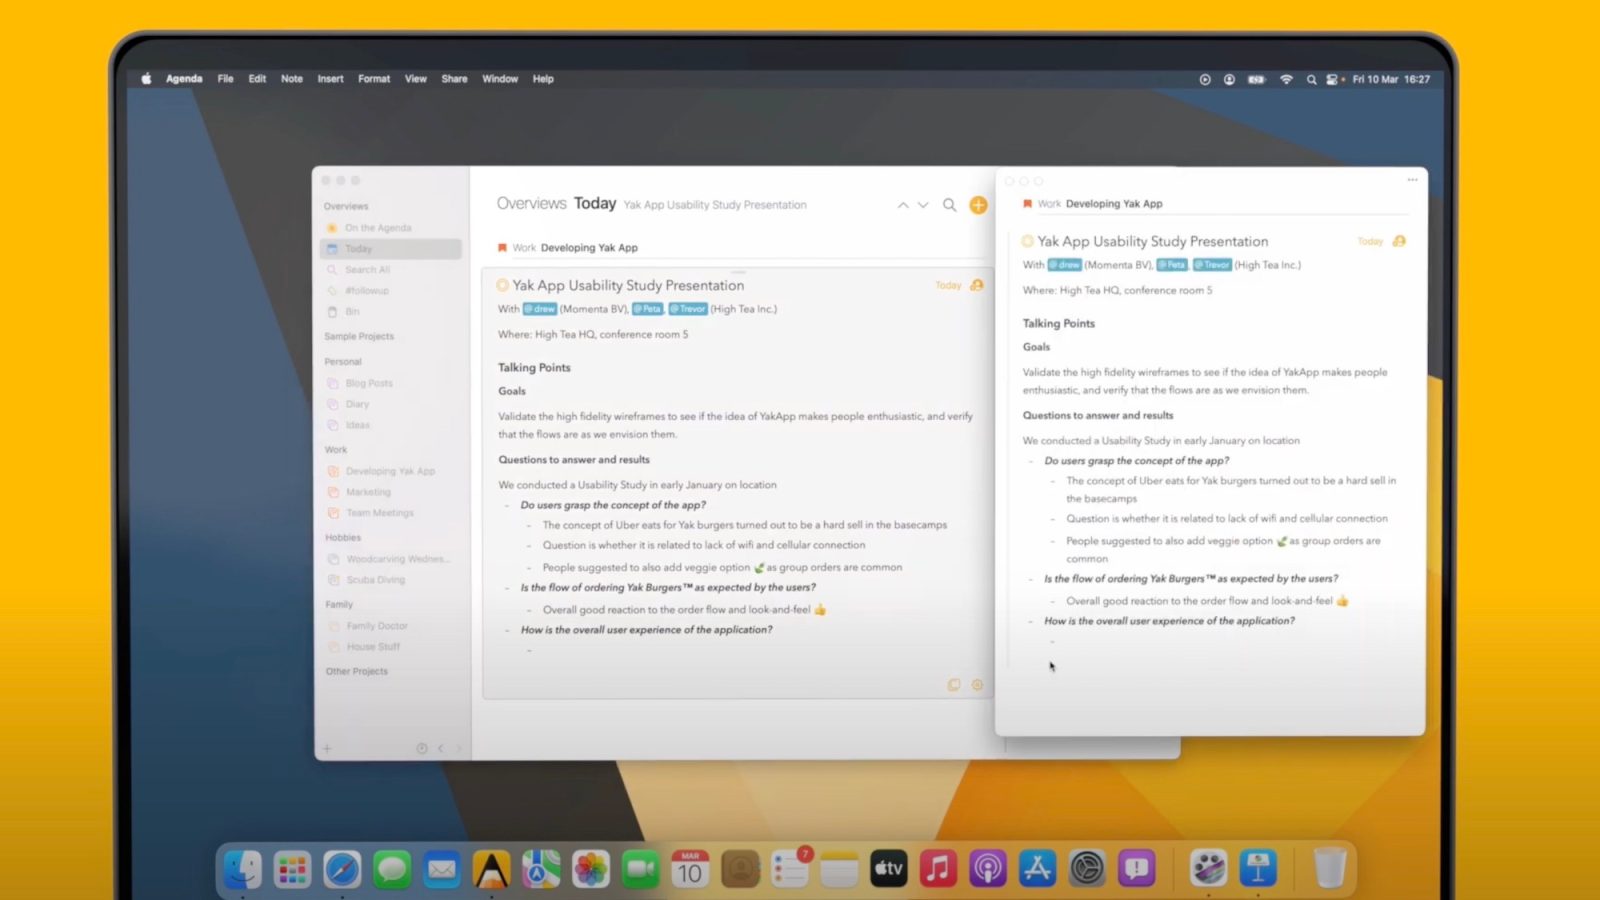1600x900 pixels.
Task: Click the ellipsis icon in the floating note window
Action: tap(1412, 180)
